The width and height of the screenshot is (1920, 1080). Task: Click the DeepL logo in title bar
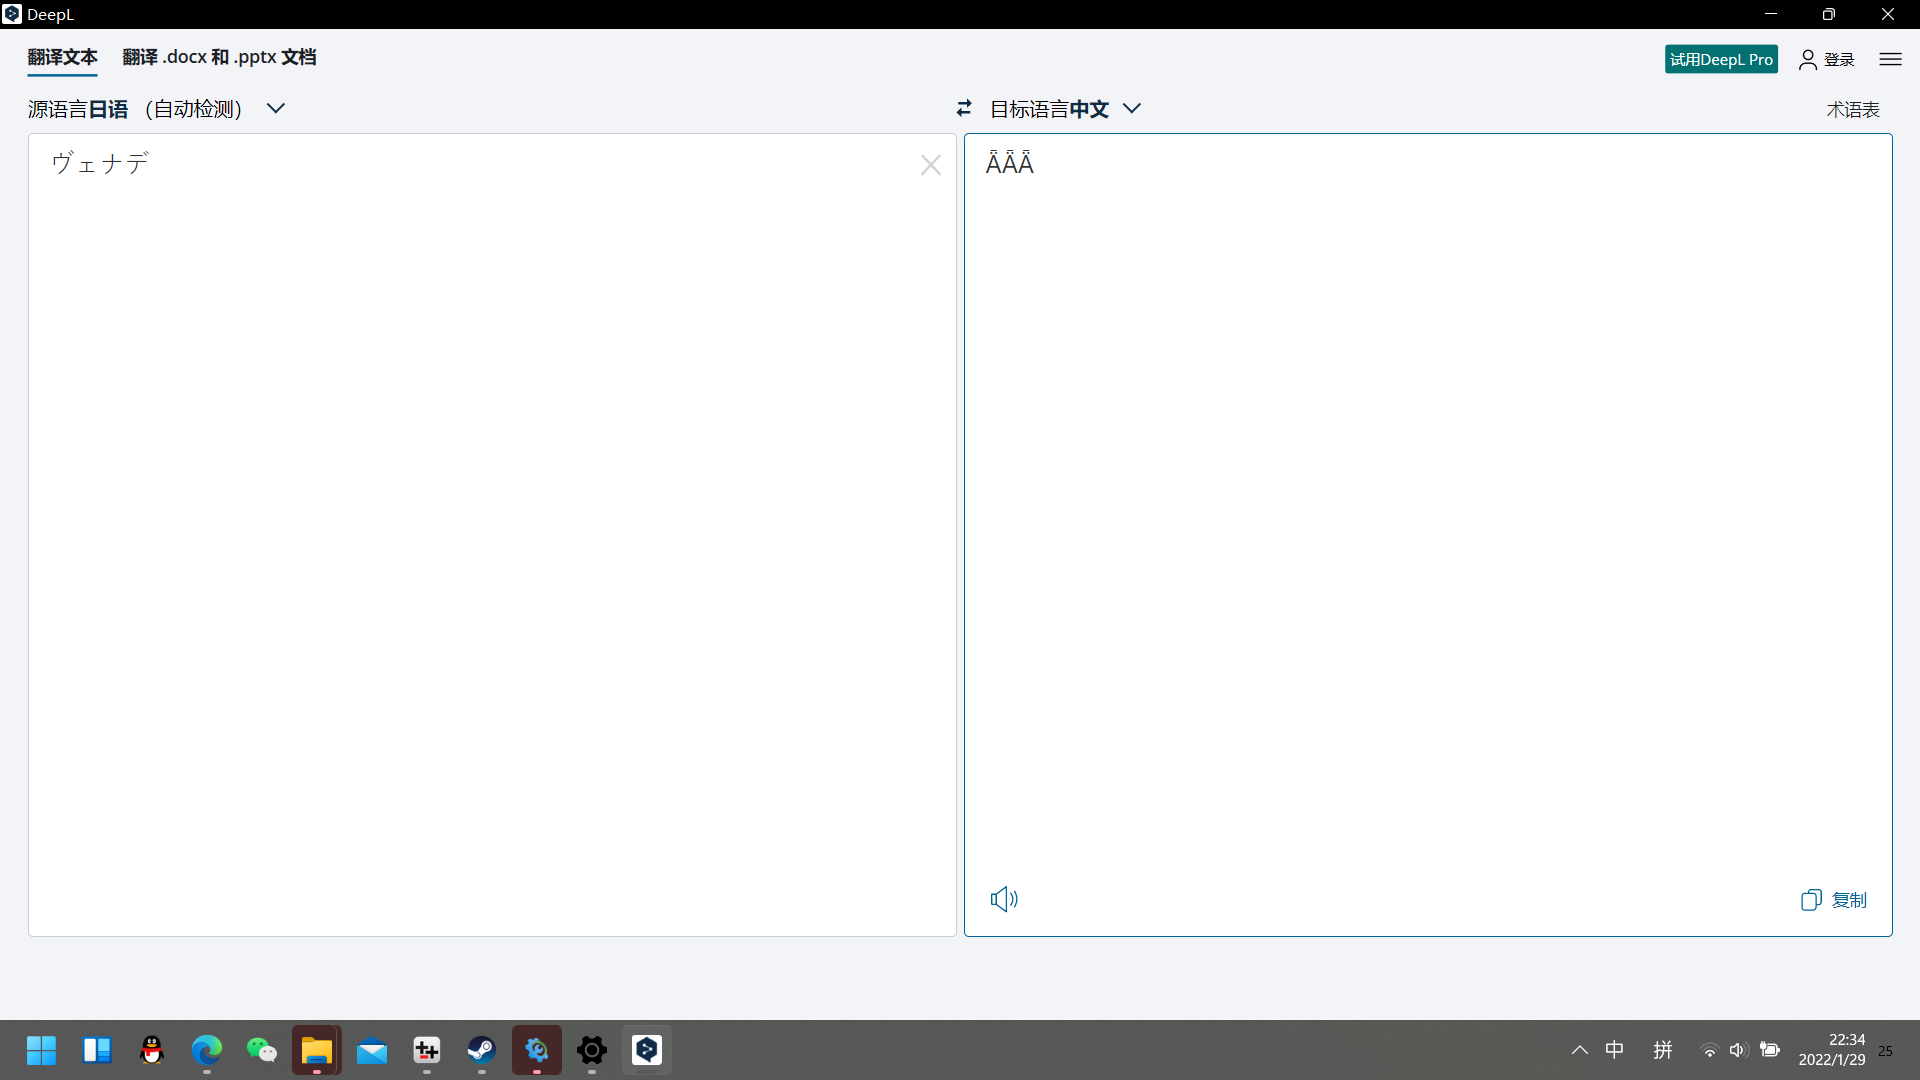click(12, 14)
